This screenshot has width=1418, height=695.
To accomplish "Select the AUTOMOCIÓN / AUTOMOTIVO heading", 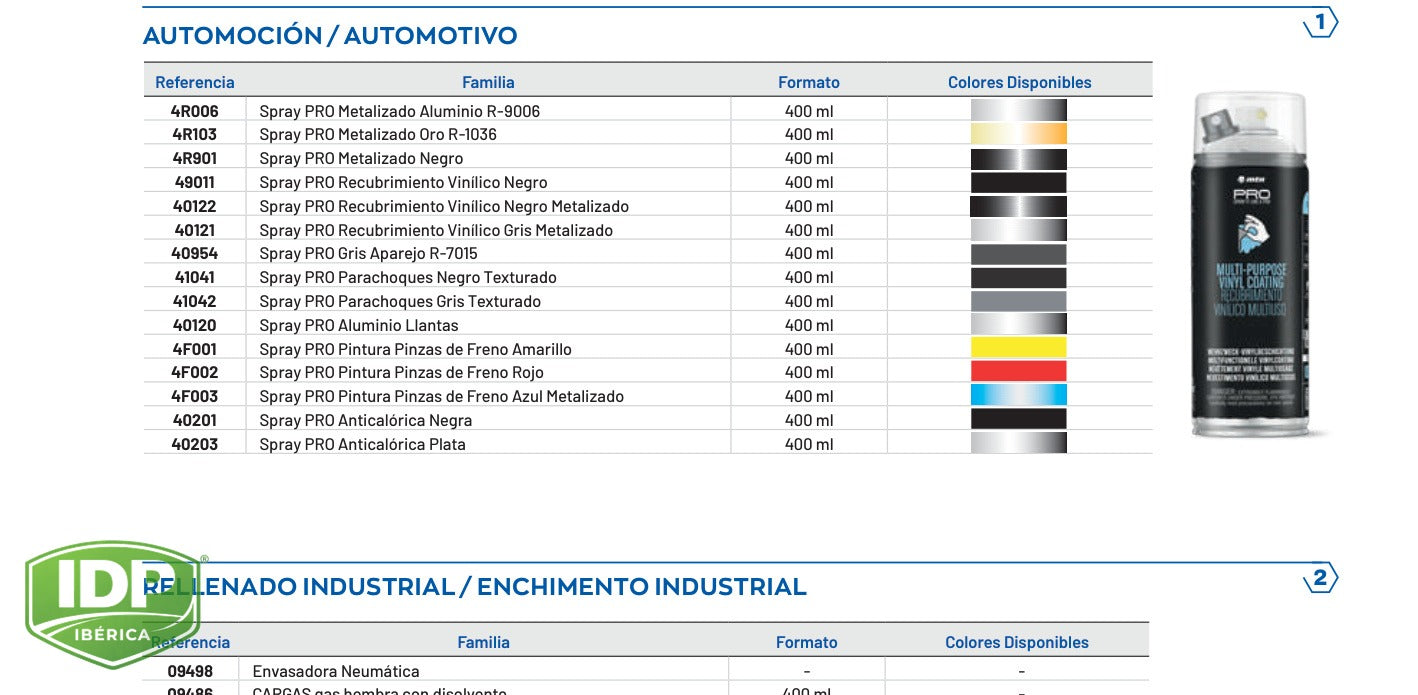I will coord(330,36).
